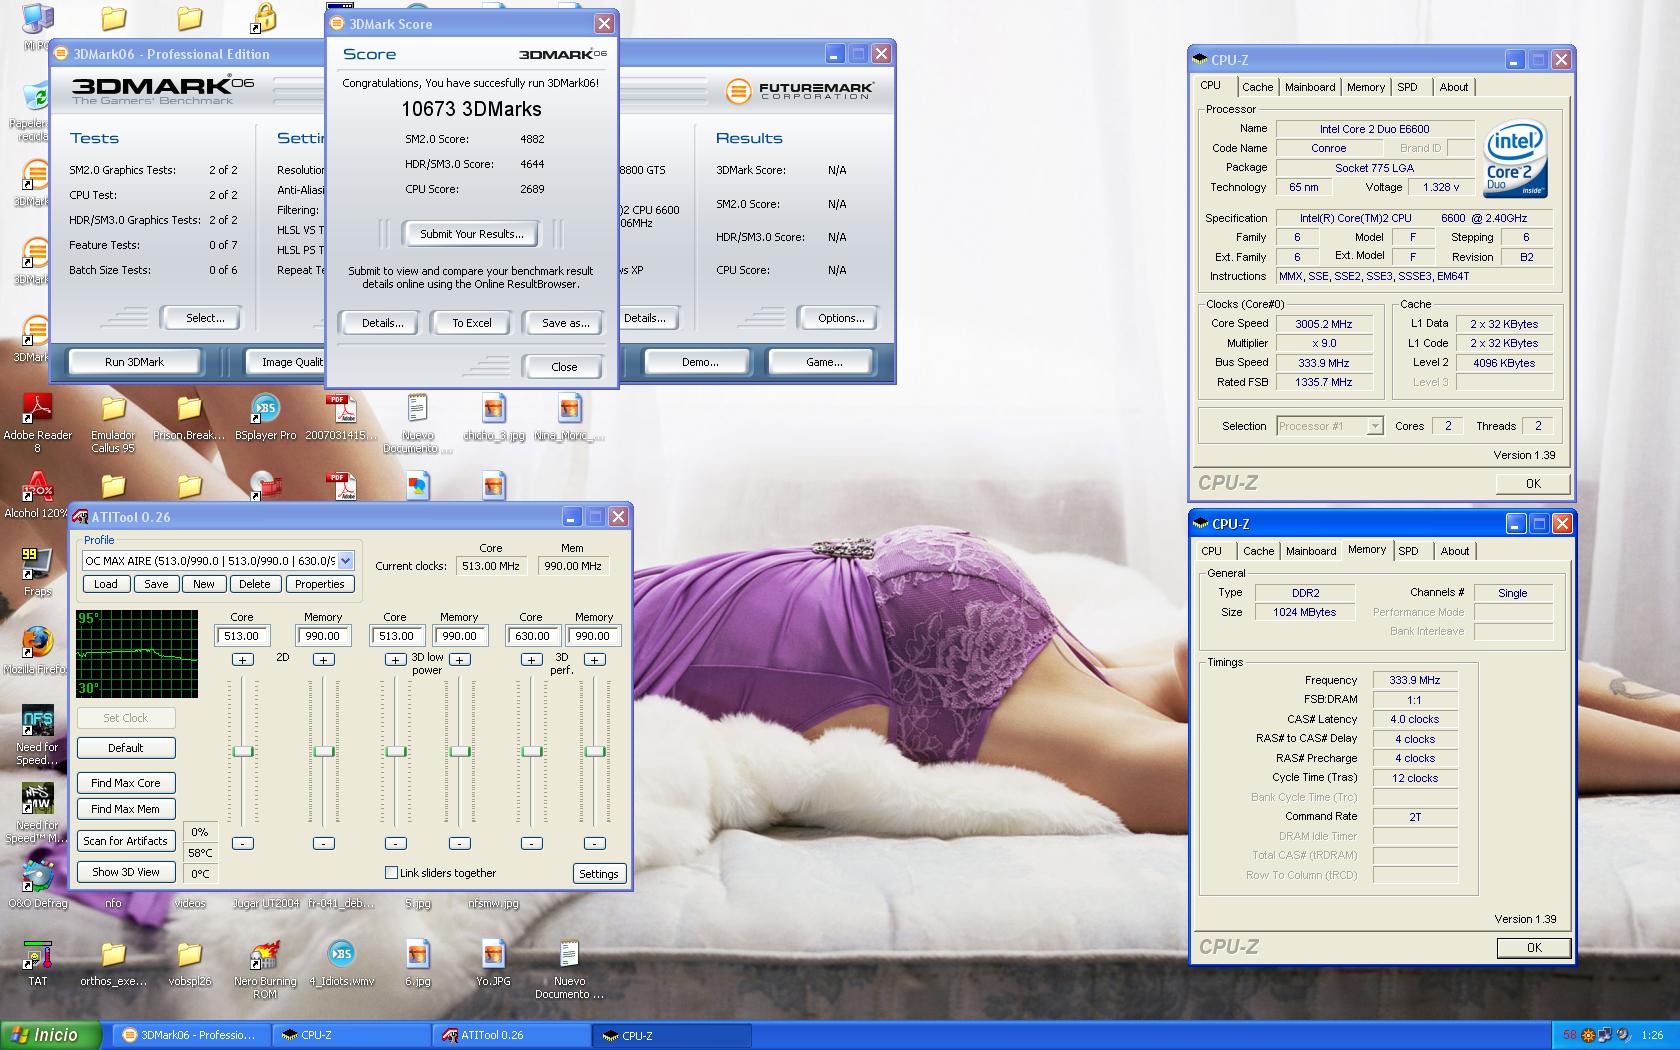The width and height of the screenshot is (1680, 1050).
Task: Click Find Max Core button
Action: (125, 783)
